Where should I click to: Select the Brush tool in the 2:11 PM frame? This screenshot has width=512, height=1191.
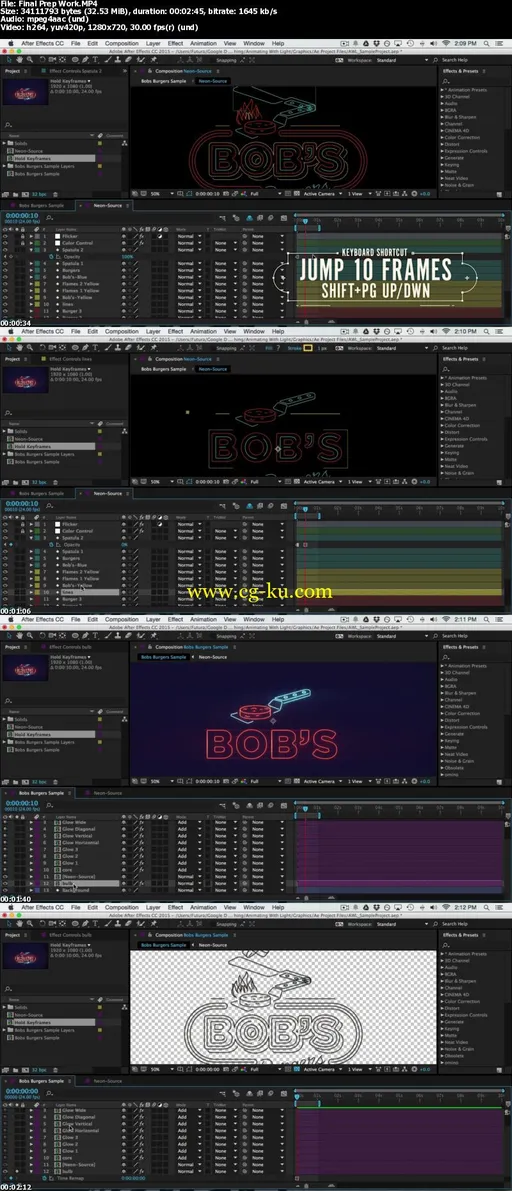(x=108, y=635)
